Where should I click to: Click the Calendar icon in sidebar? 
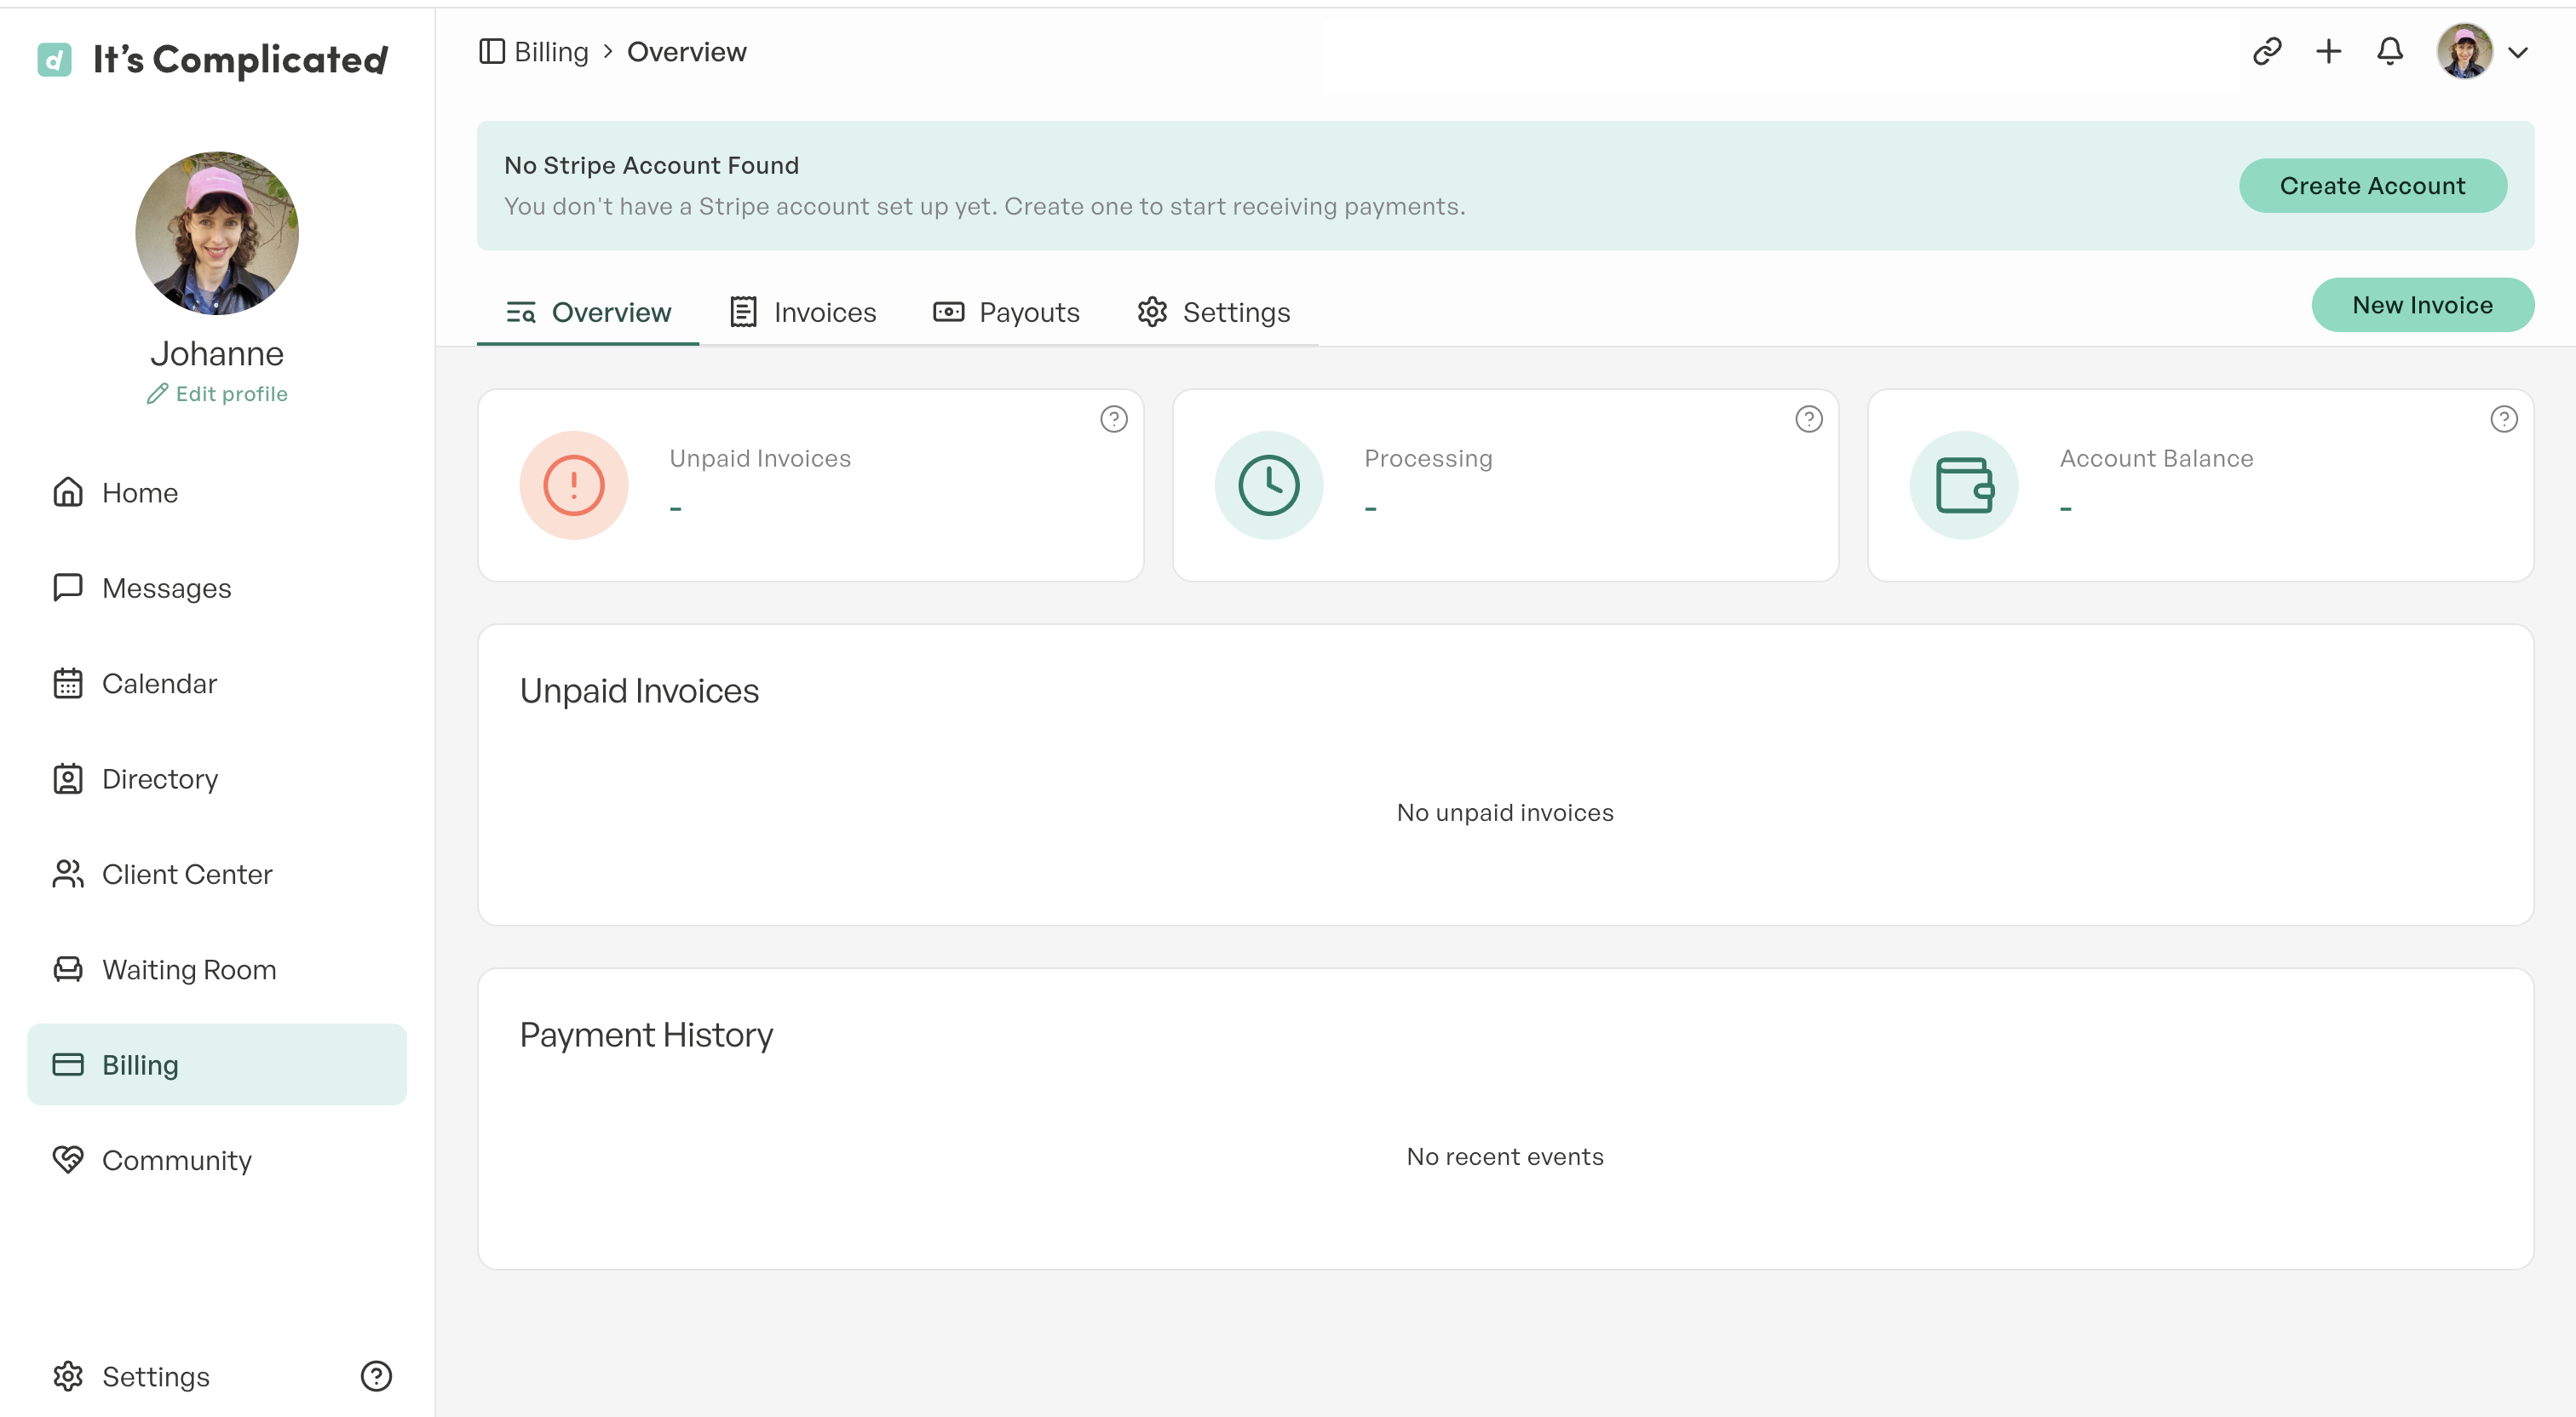68,683
